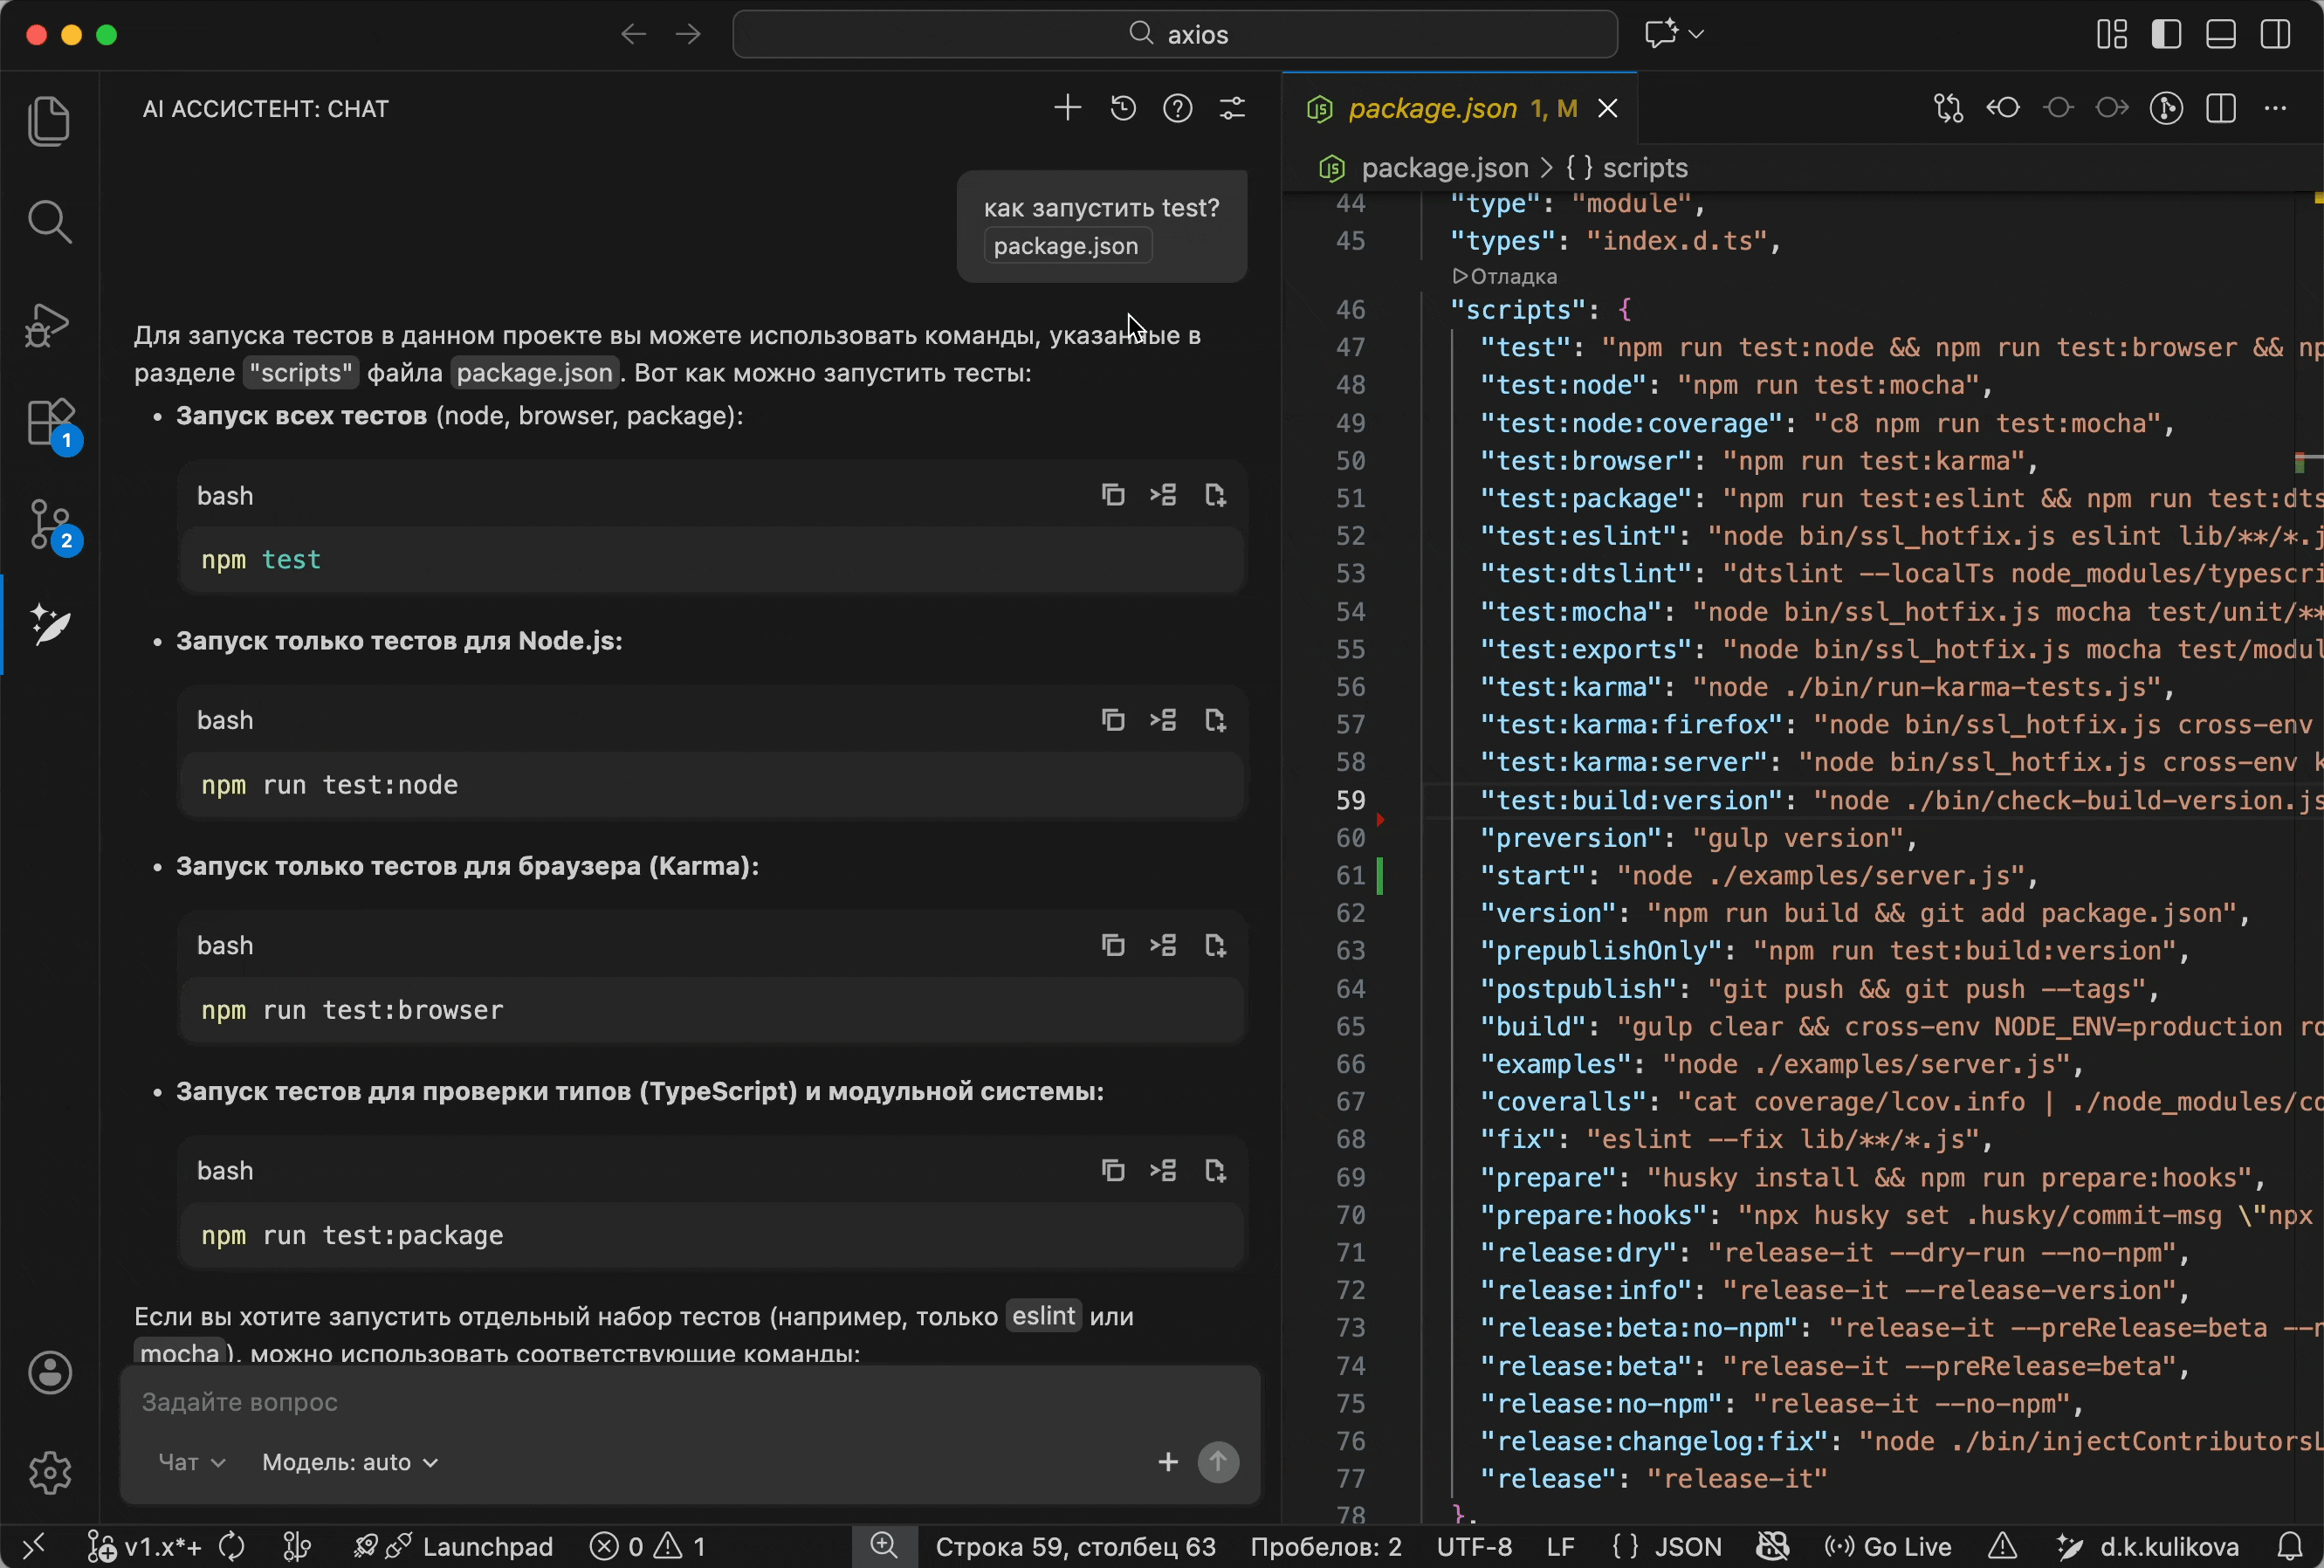Viewport: 2324px width, 1568px height.
Task: Show chat history clock icon
Action: point(1123,108)
